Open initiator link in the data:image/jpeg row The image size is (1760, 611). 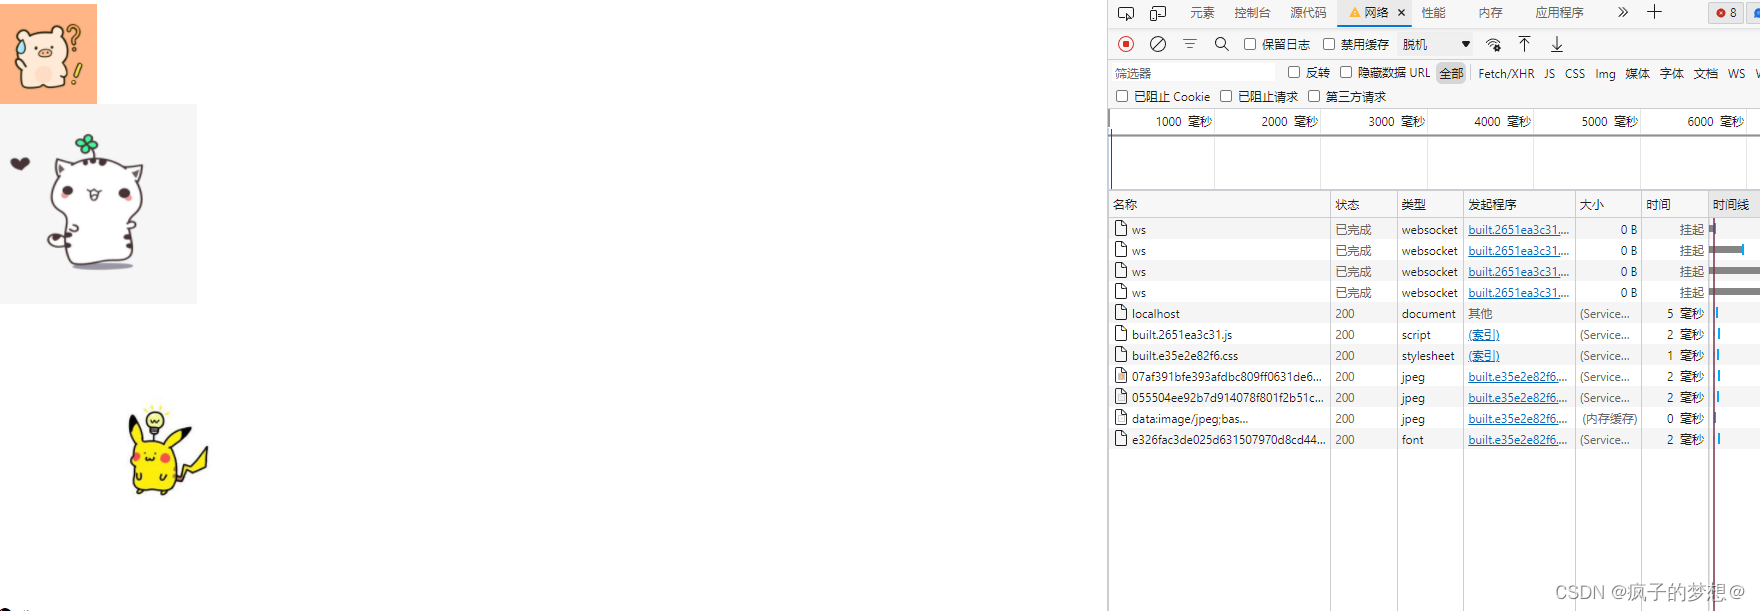(x=1518, y=419)
